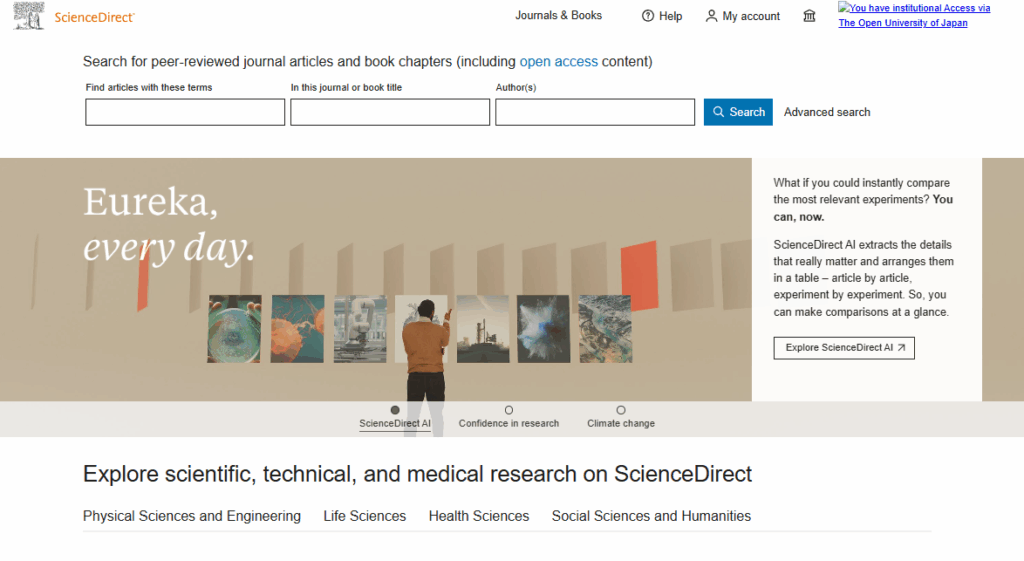Open the Advanced search link
This screenshot has height=561, width=1024.
827,112
